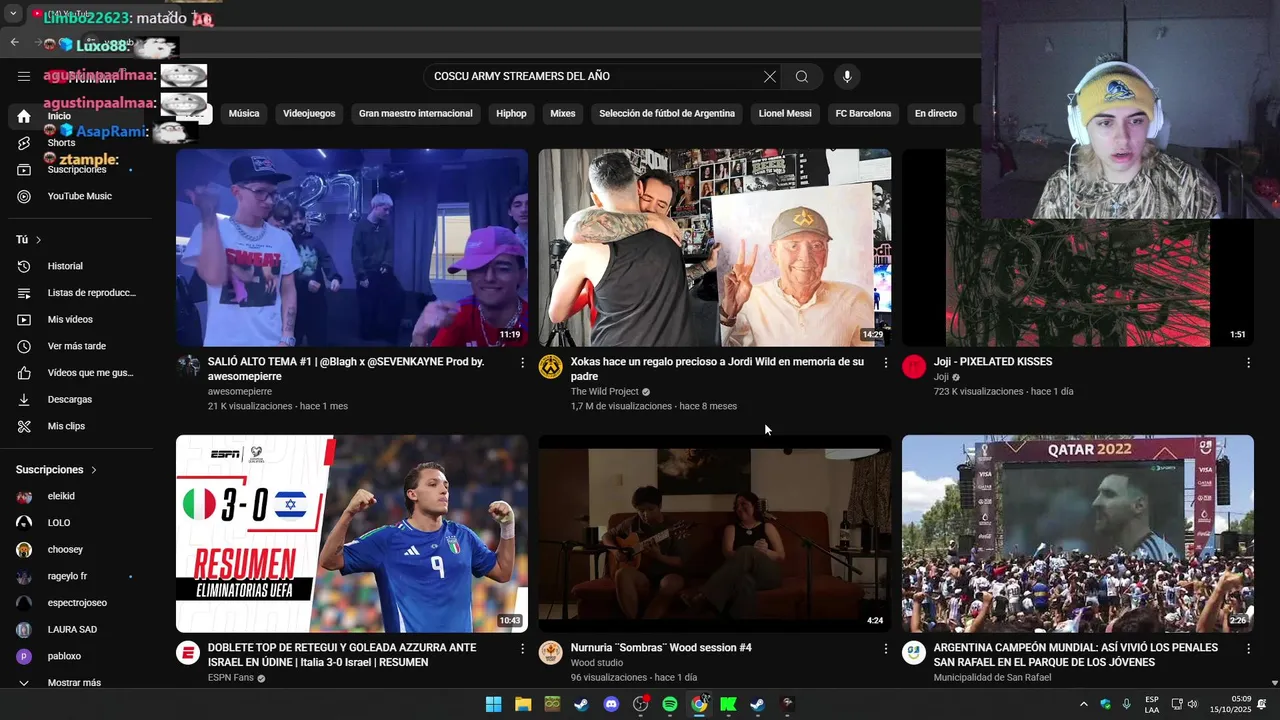Image resolution: width=1280 pixels, height=720 pixels.
Task: Click Municipalidad de San Rafael channel avatar
Action: 914,653
